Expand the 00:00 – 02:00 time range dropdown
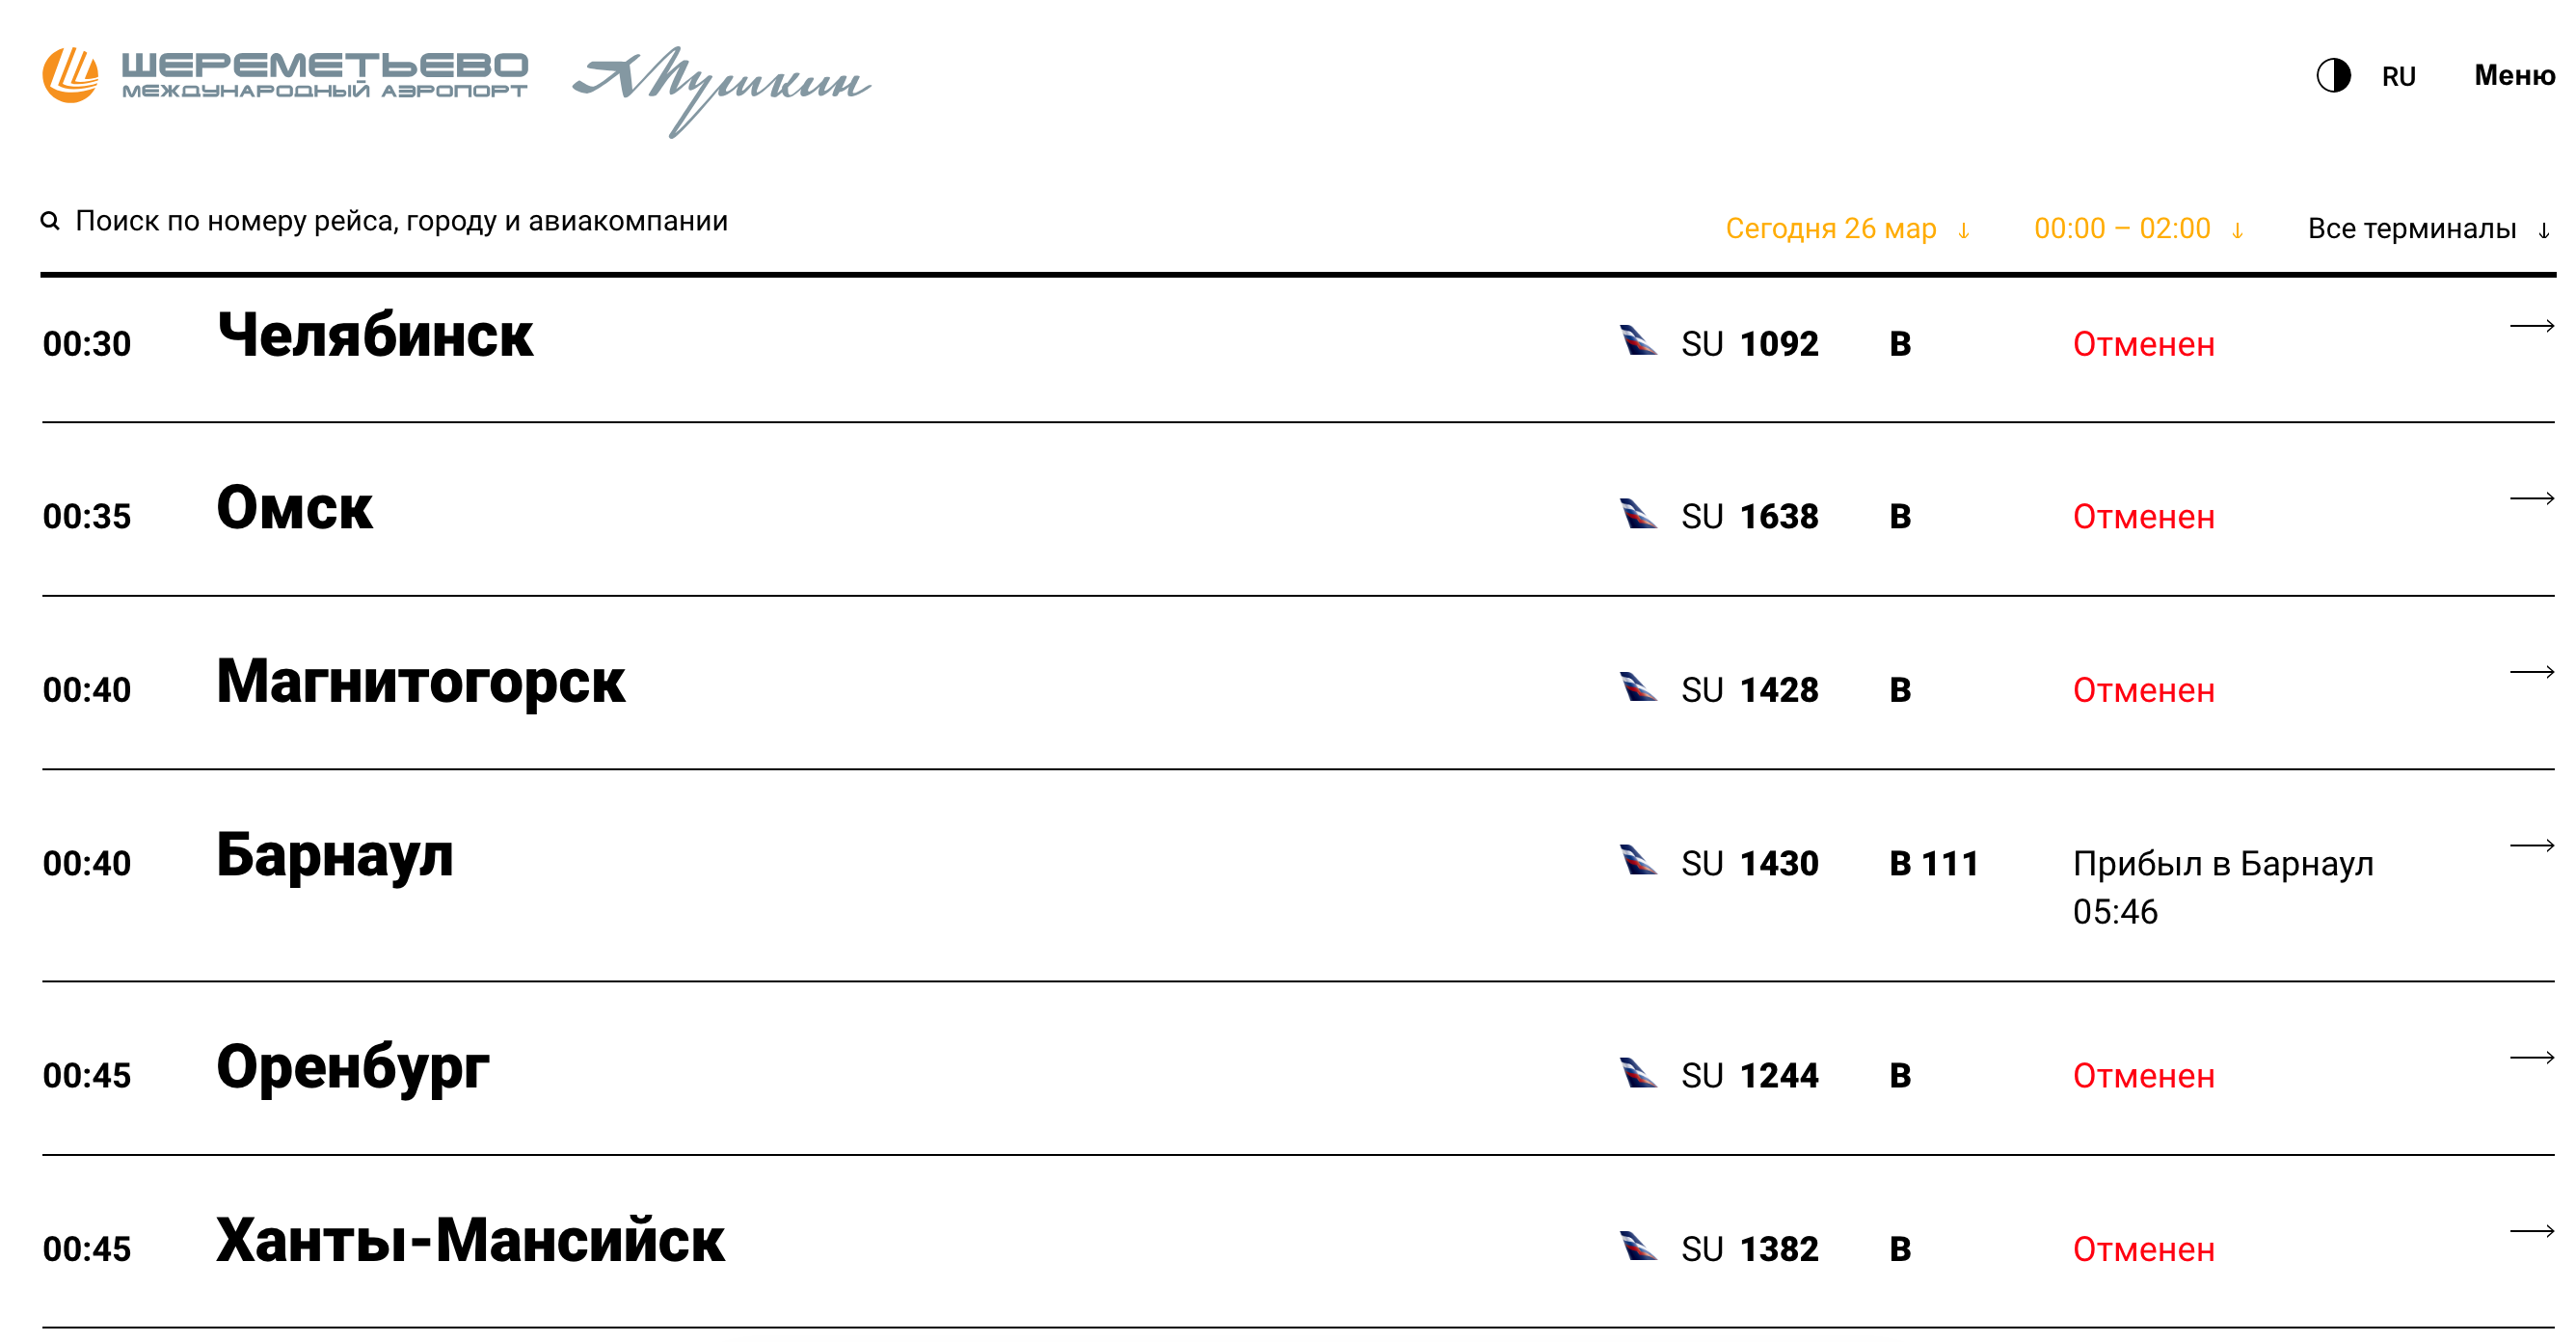2576x1342 pixels. pos(2137,229)
